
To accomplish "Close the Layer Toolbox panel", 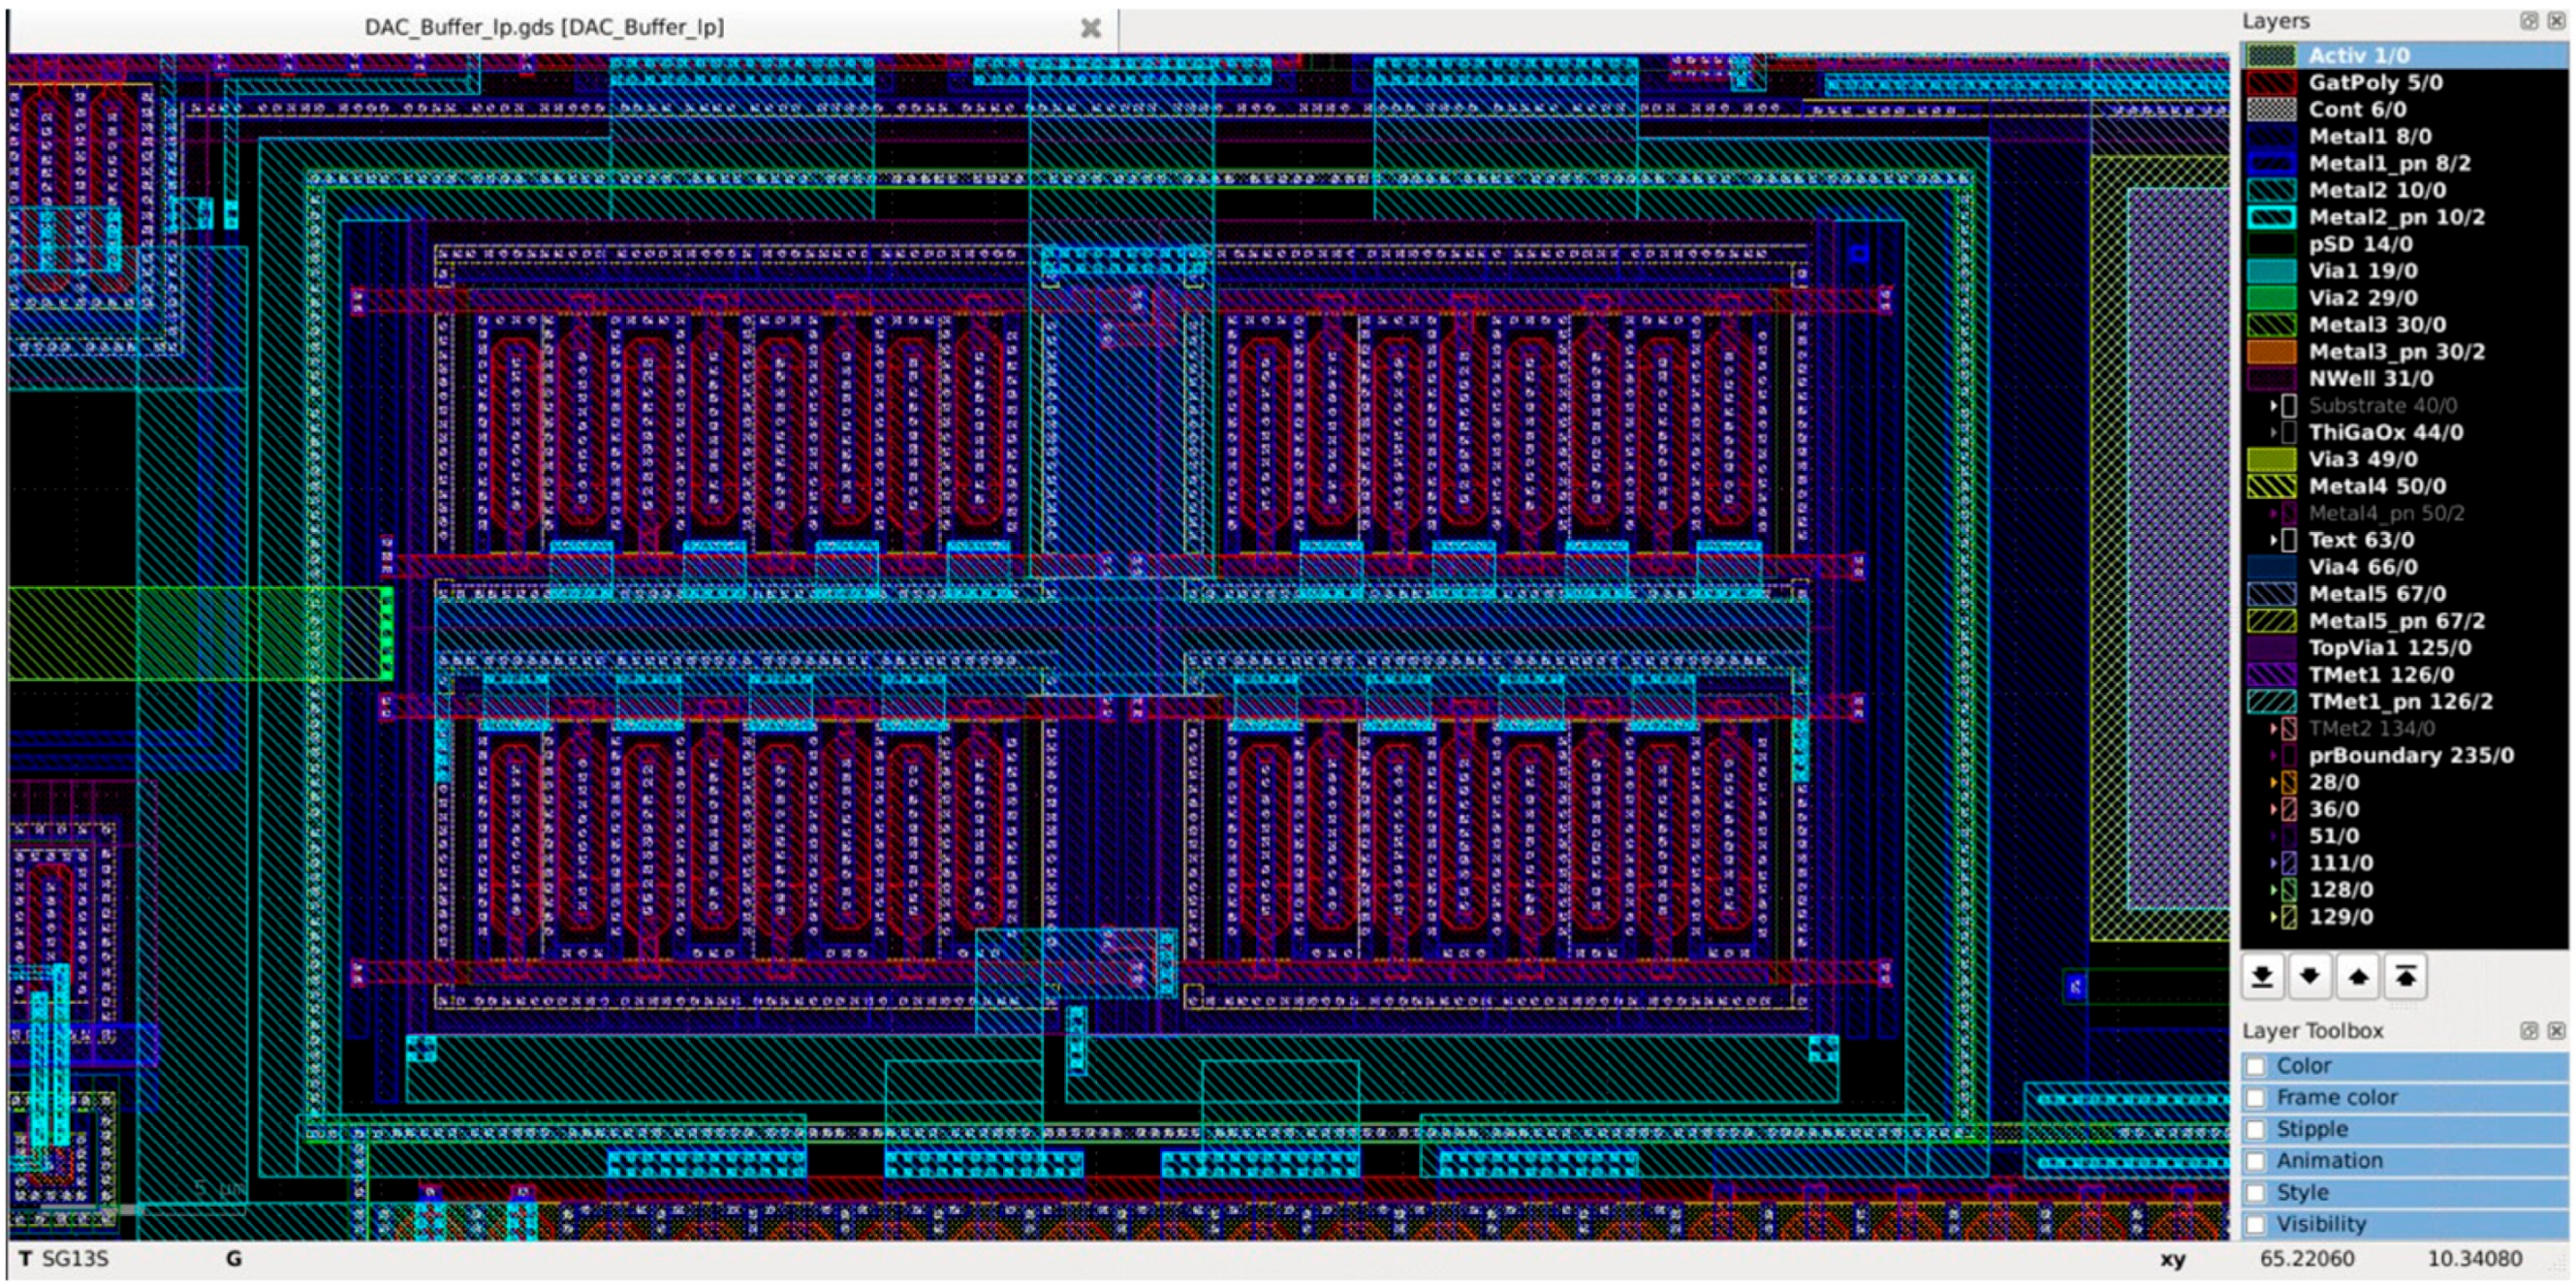I will [2557, 1031].
